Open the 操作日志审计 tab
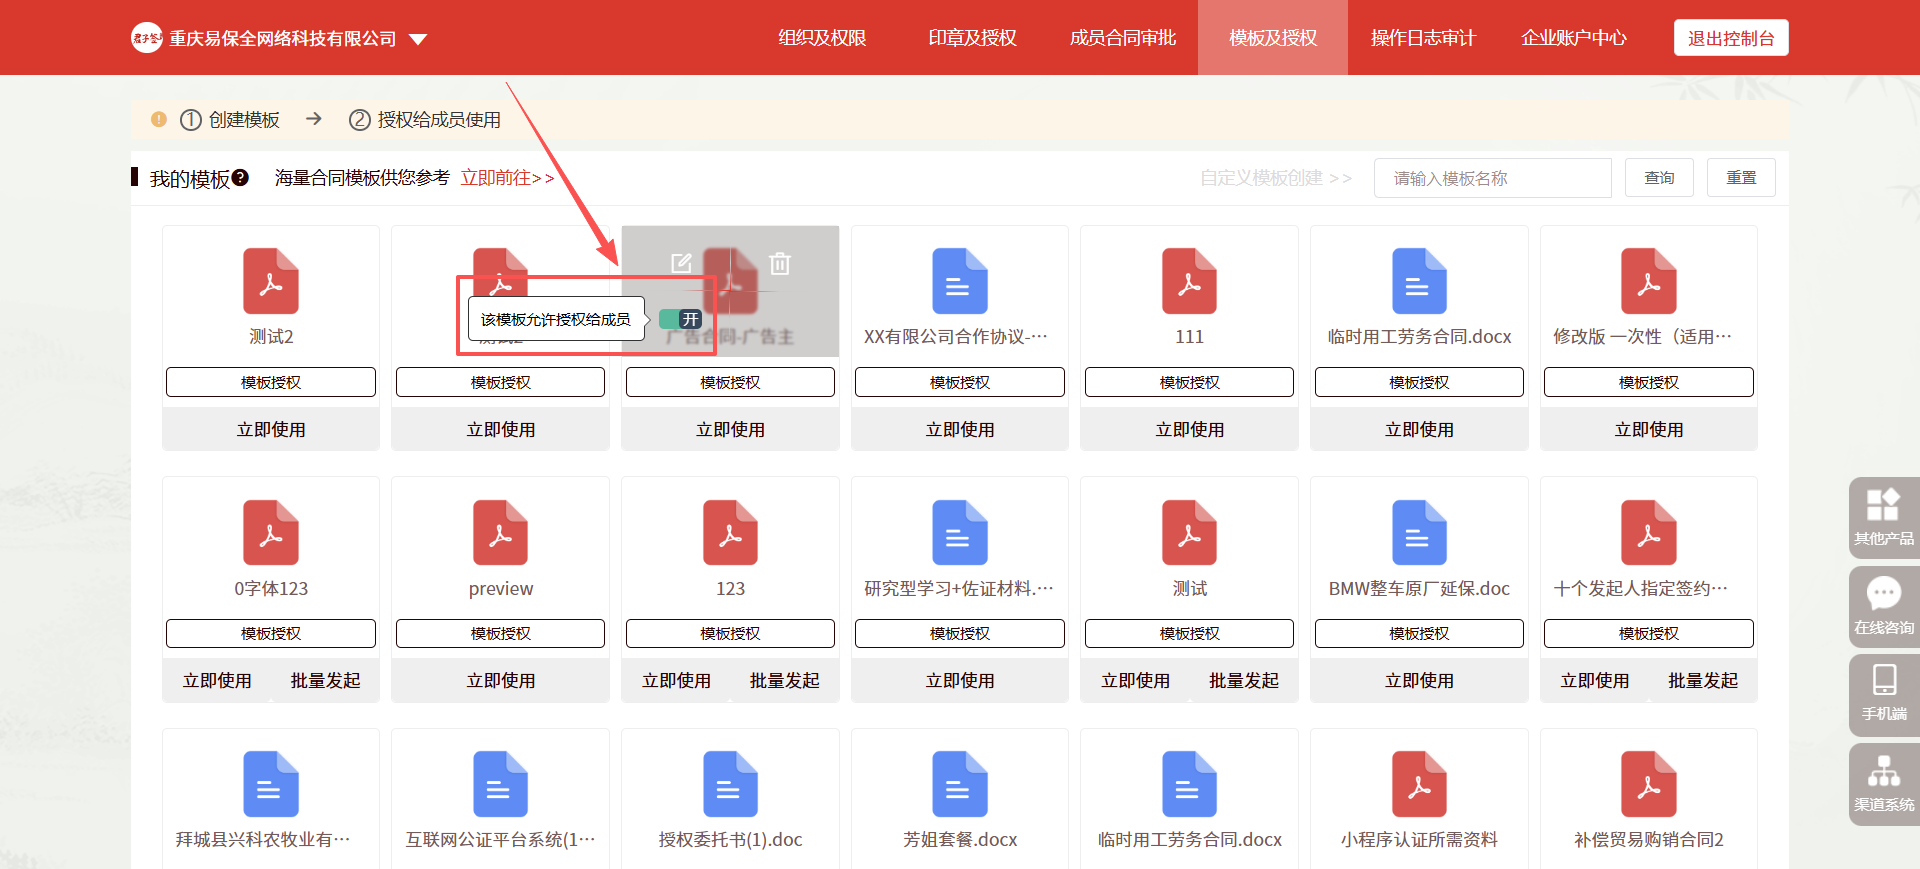The height and width of the screenshot is (869, 1920). [1422, 38]
